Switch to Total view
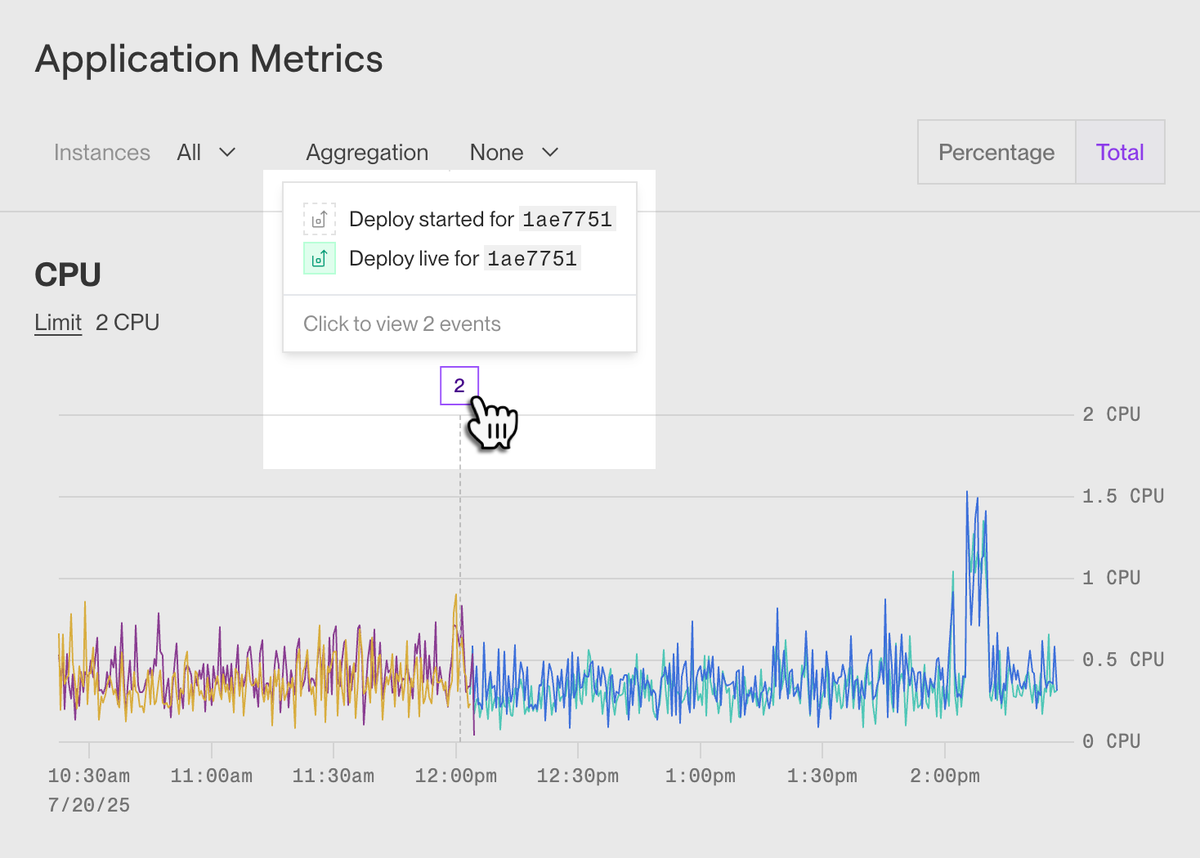The width and height of the screenshot is (1200, 858). 1120,152
